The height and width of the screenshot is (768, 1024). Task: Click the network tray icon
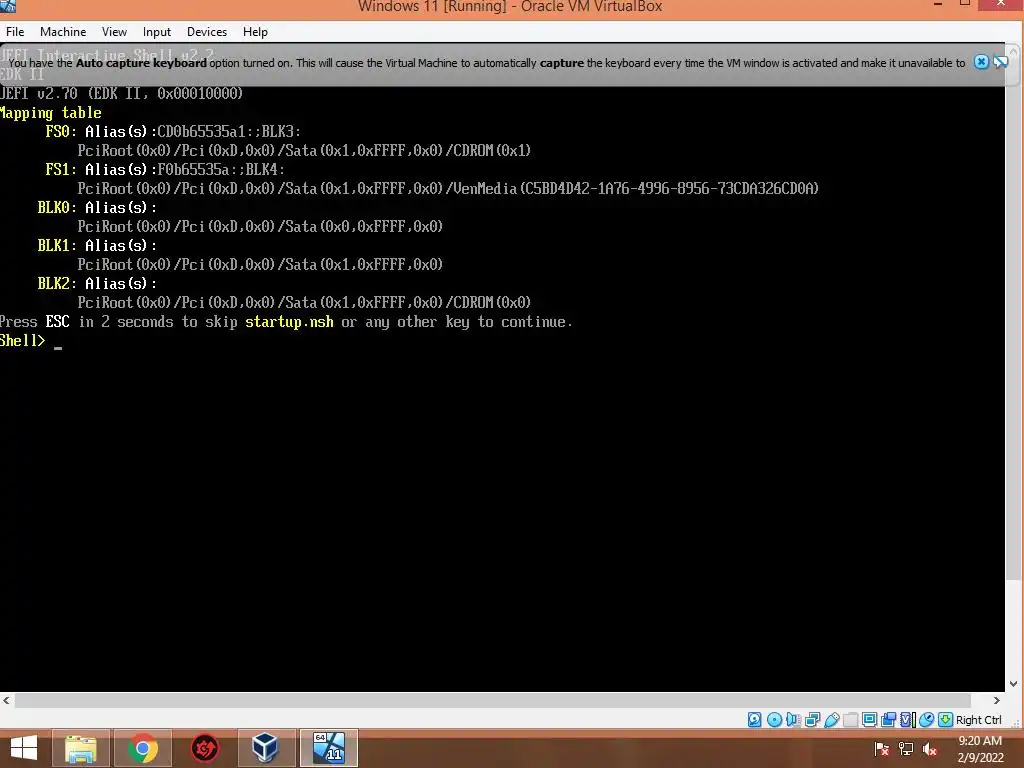906,748
